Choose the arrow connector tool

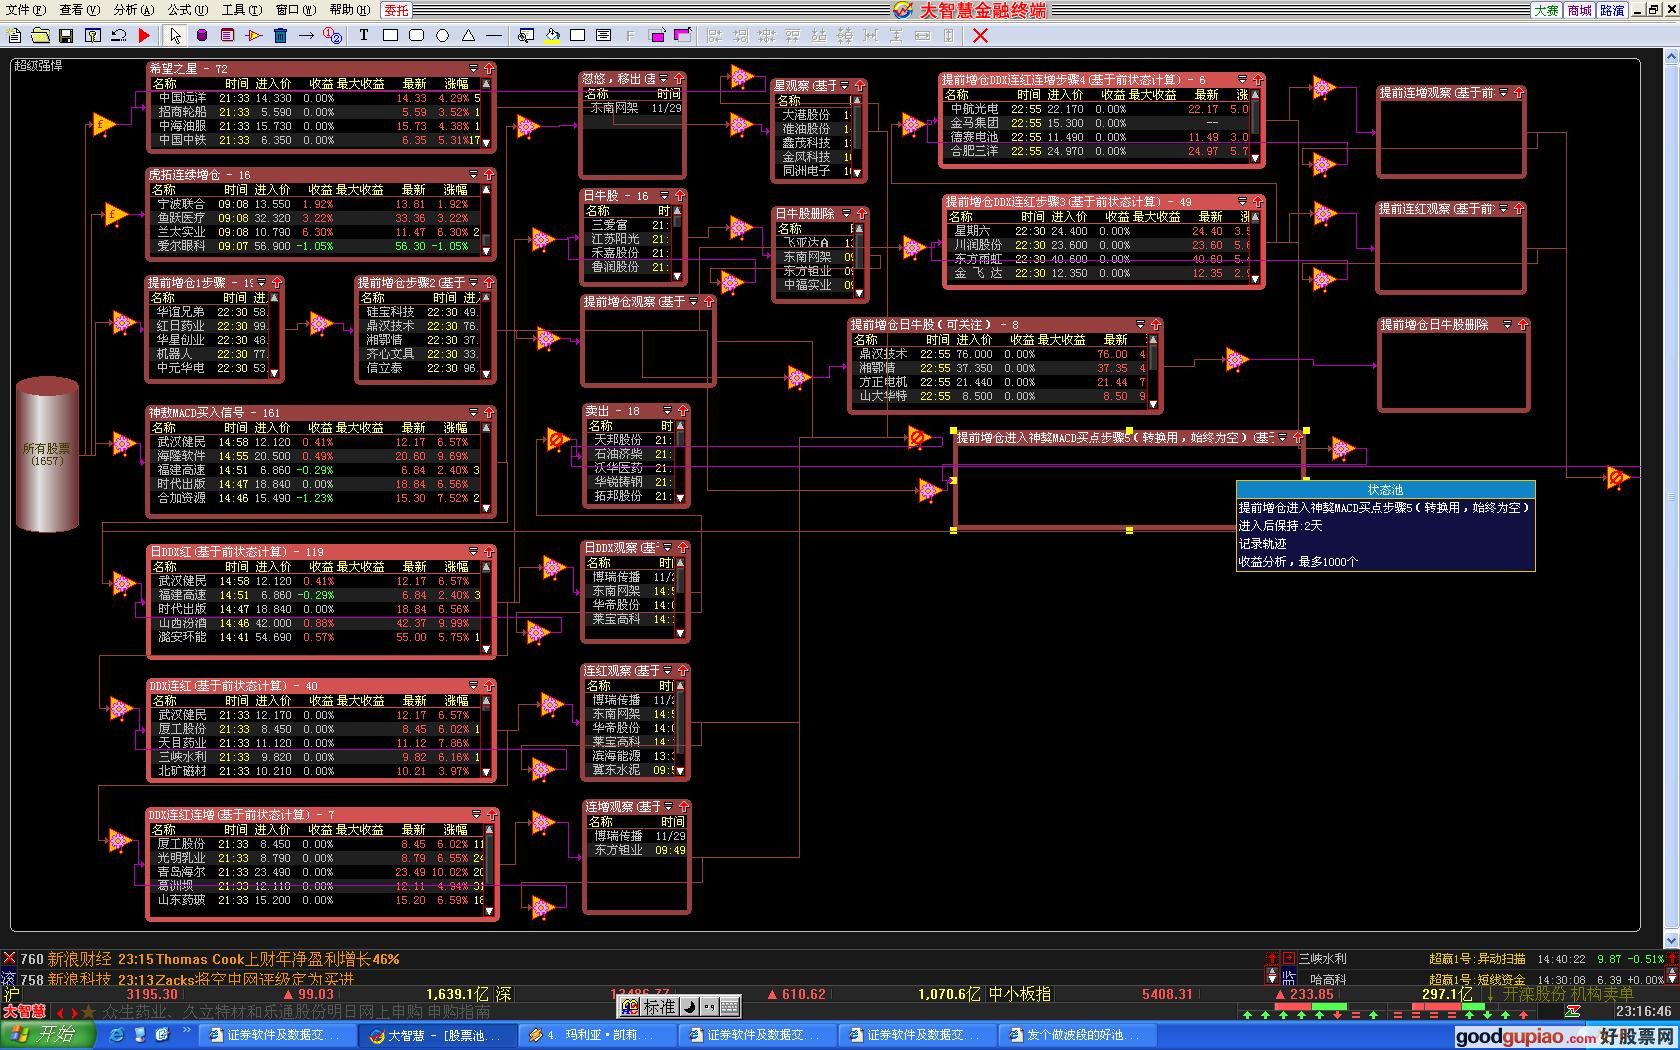[x=306, y=35]
